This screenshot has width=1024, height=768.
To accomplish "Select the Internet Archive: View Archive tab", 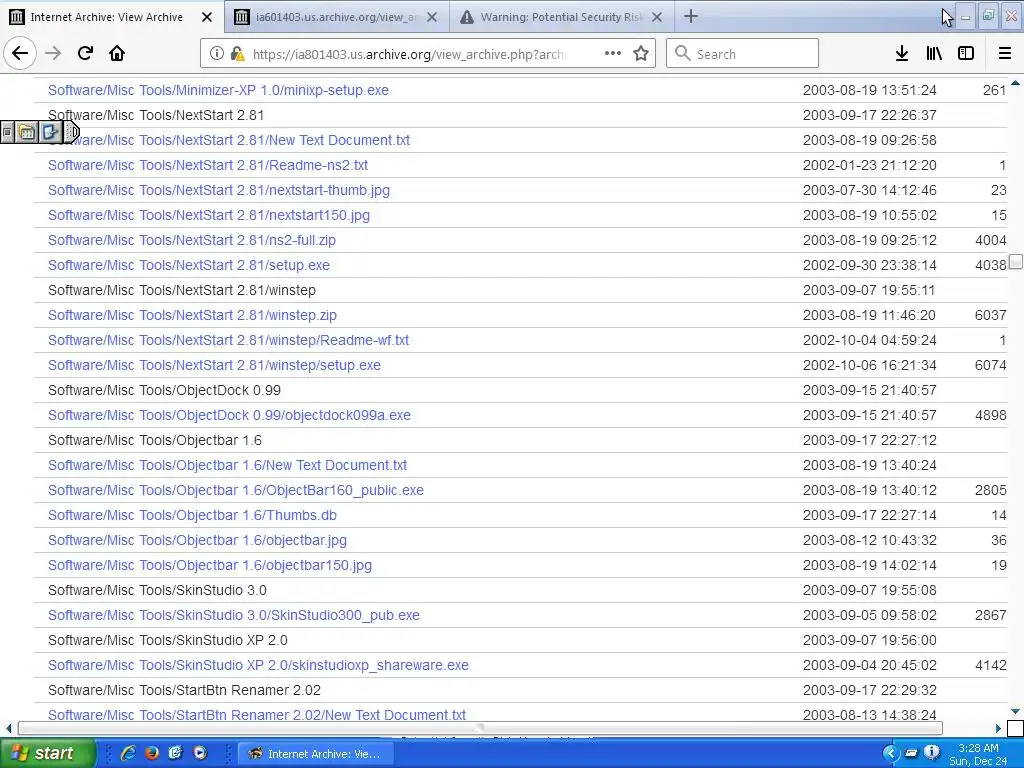I will click(106, 17).
